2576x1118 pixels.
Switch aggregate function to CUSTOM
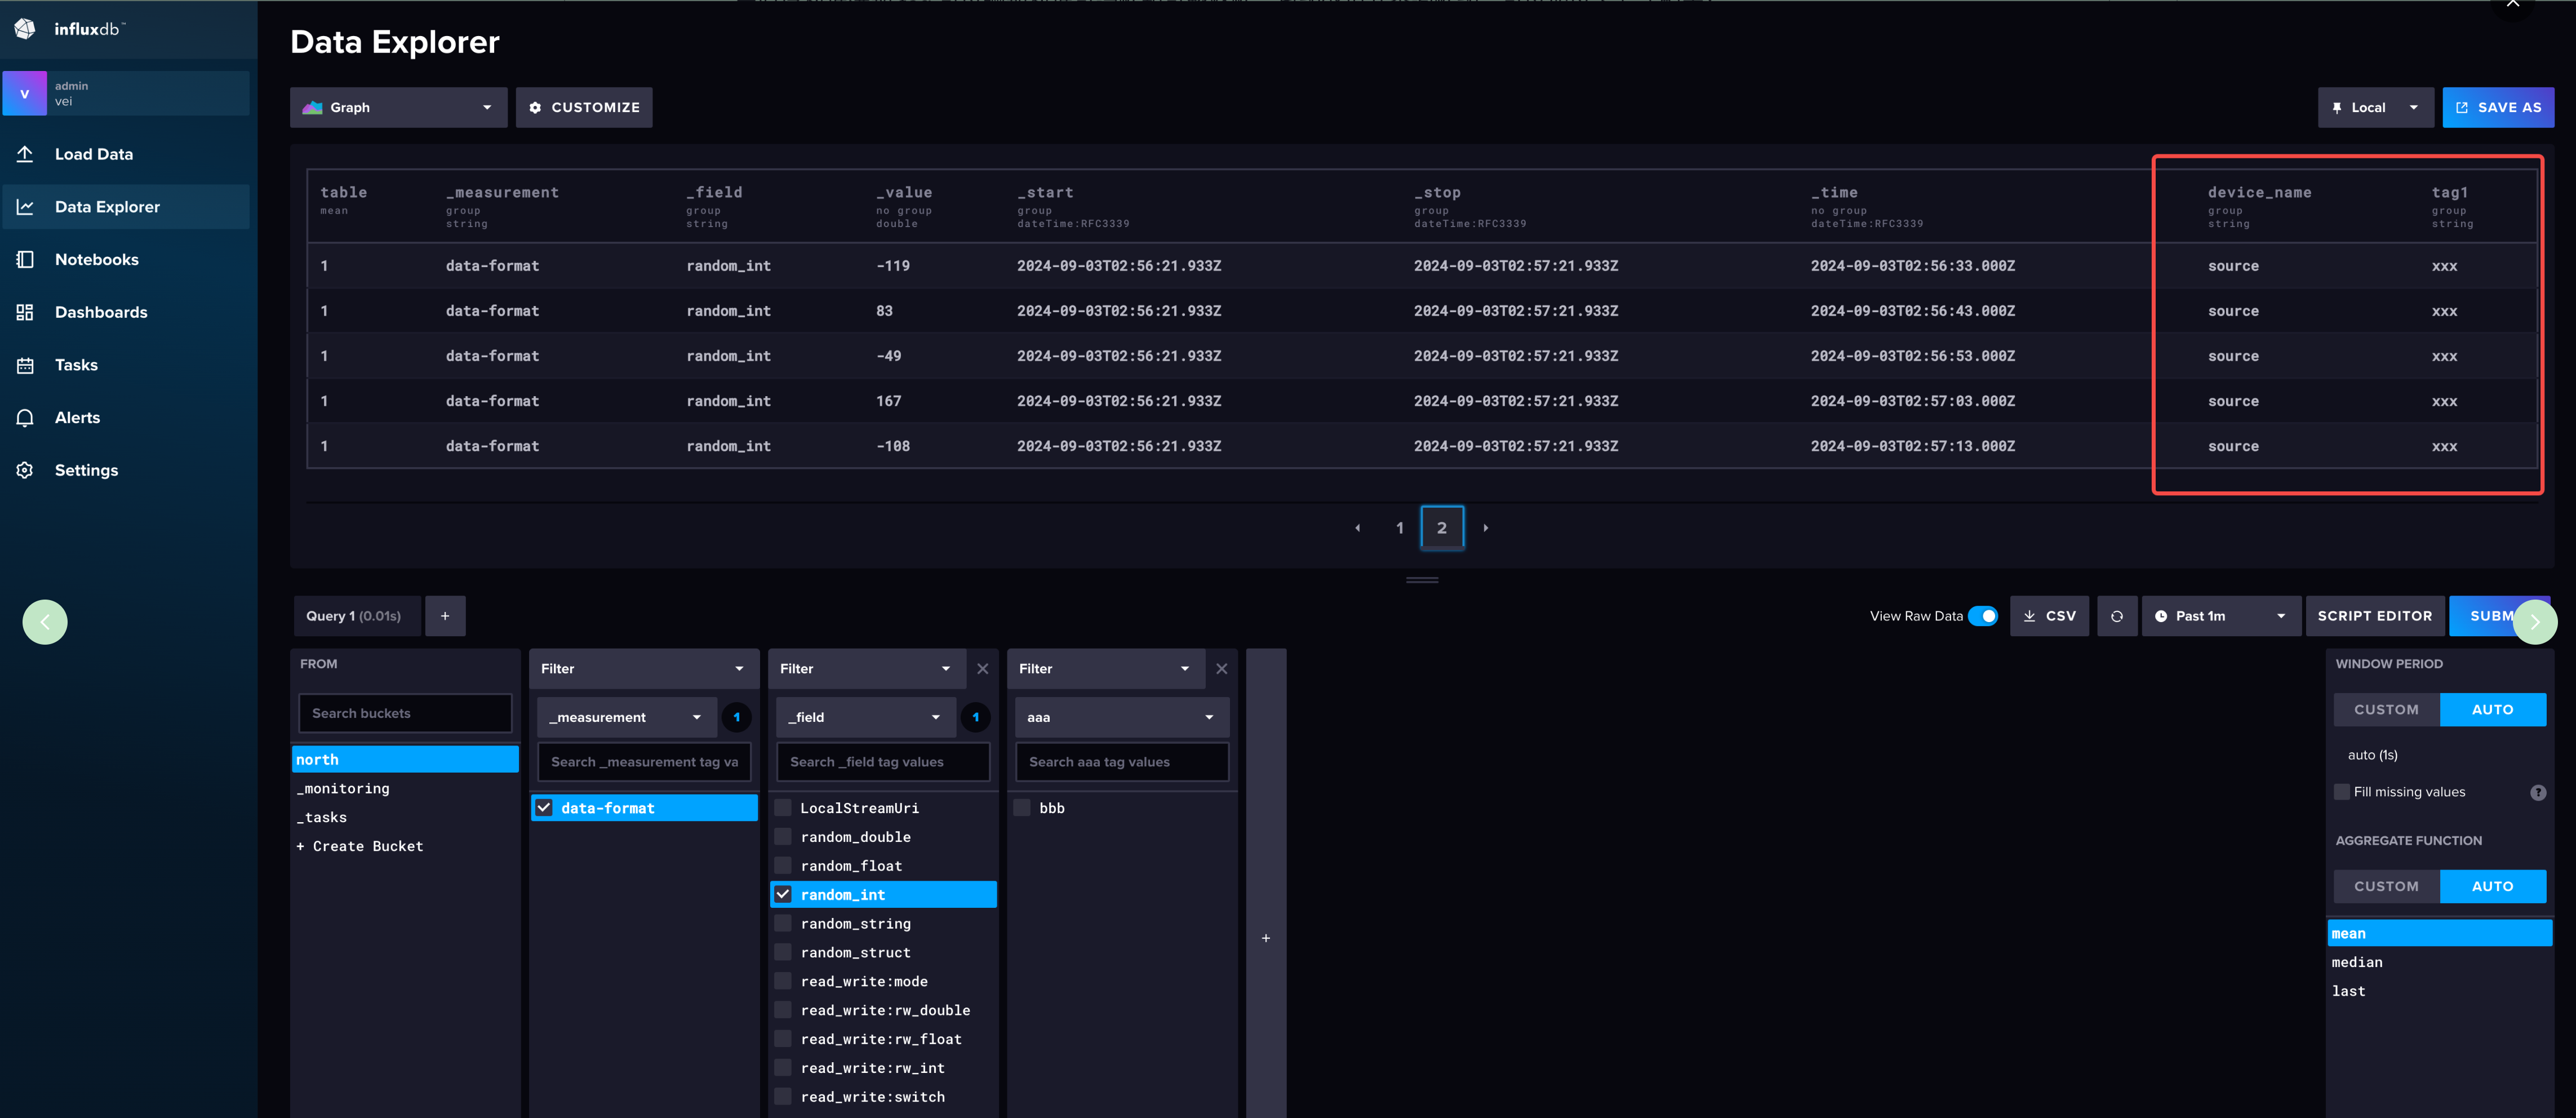(2386, 887)
